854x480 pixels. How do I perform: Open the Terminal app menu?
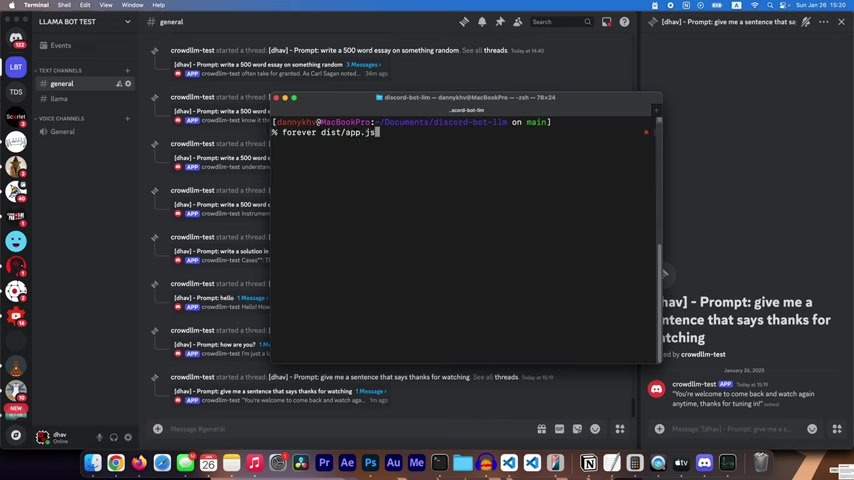pos(36,5)
